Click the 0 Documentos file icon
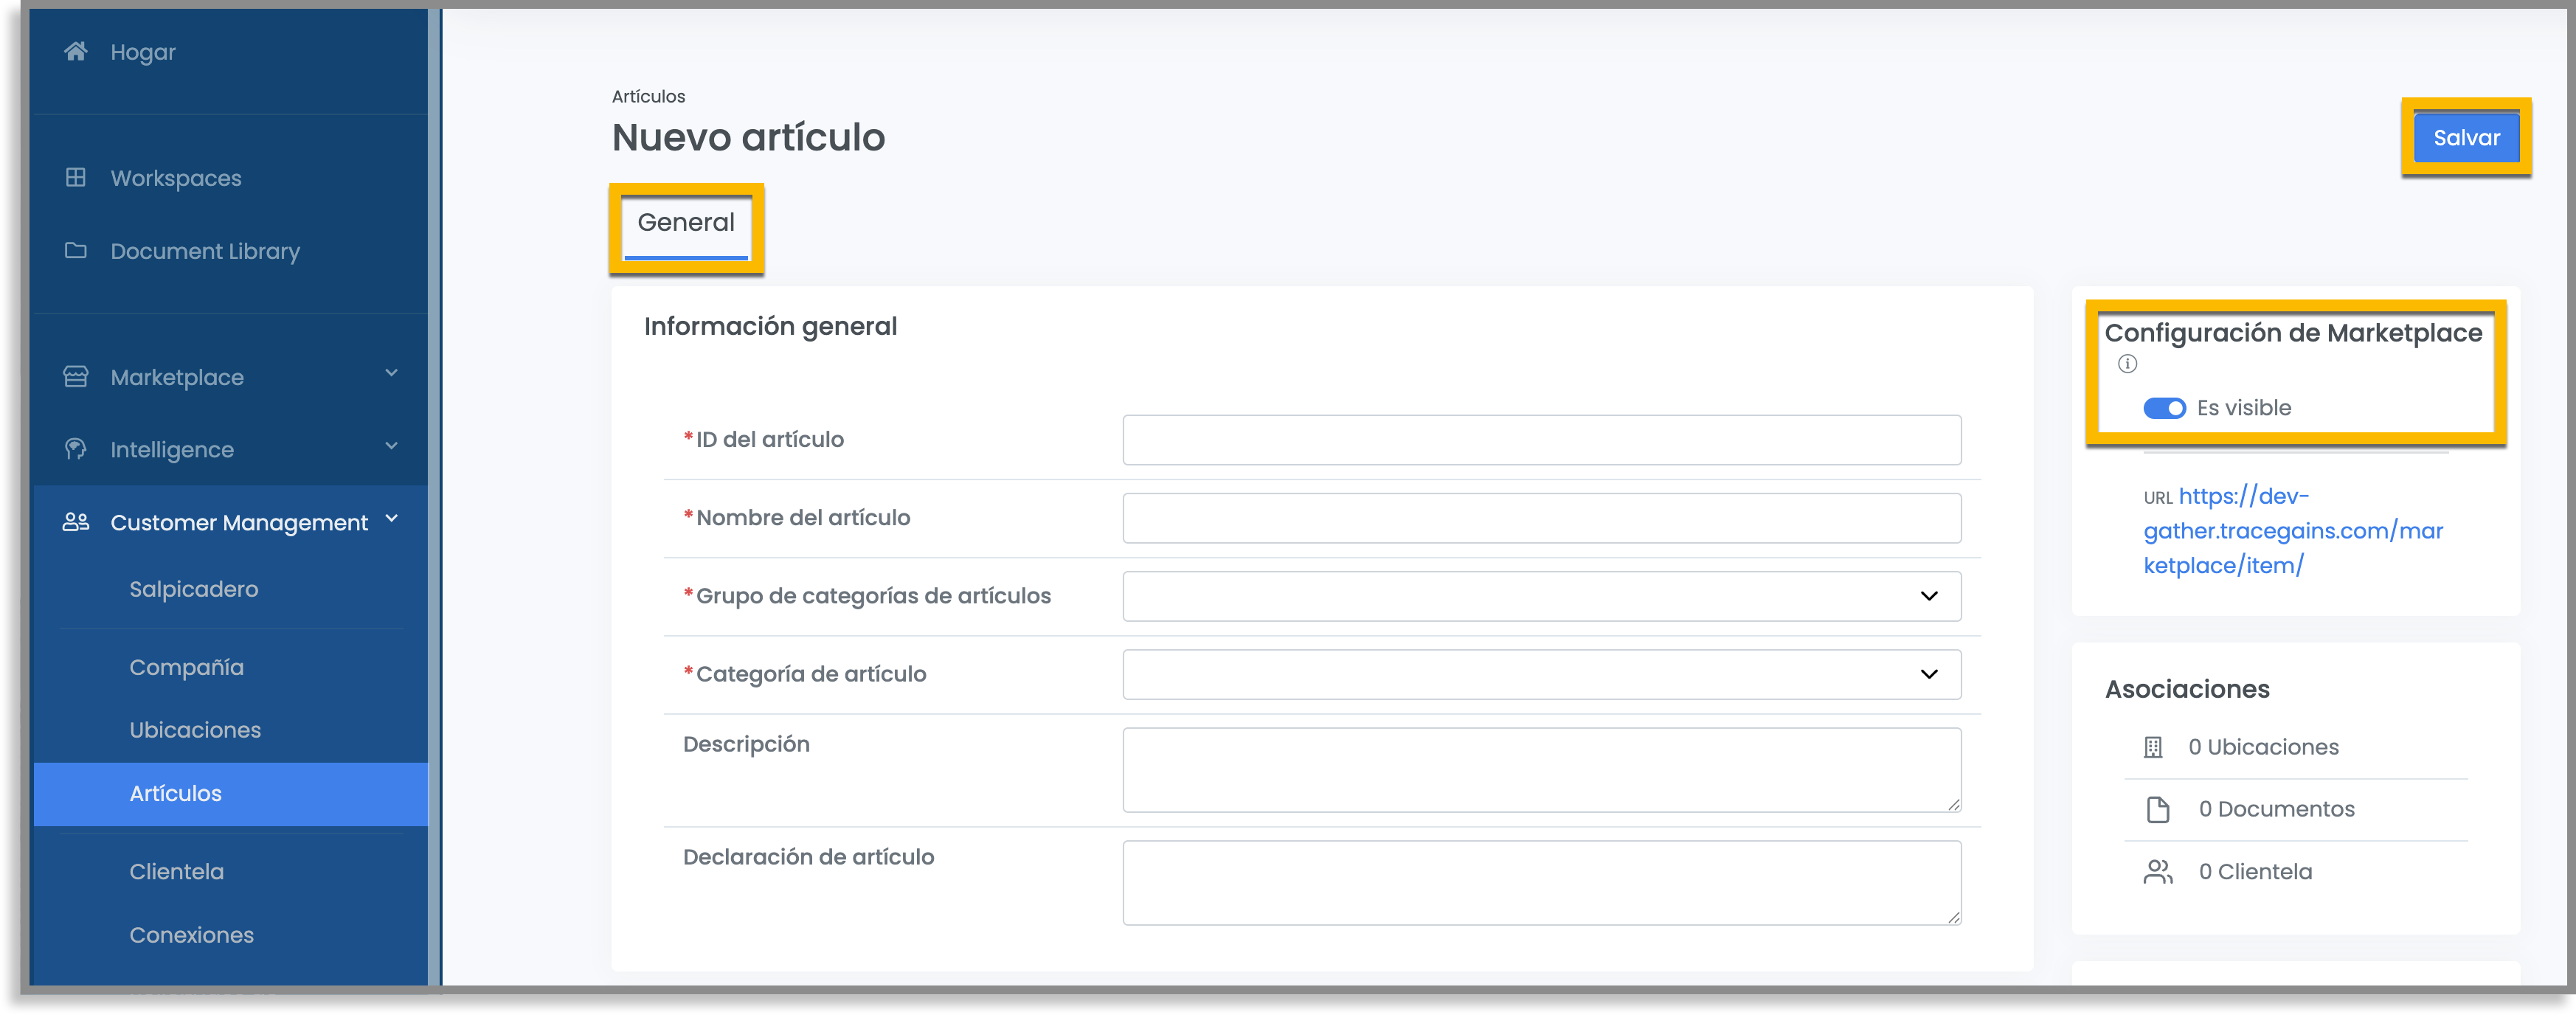The height and width of the screenshot is (1015, 2576). pos(2158,809)
